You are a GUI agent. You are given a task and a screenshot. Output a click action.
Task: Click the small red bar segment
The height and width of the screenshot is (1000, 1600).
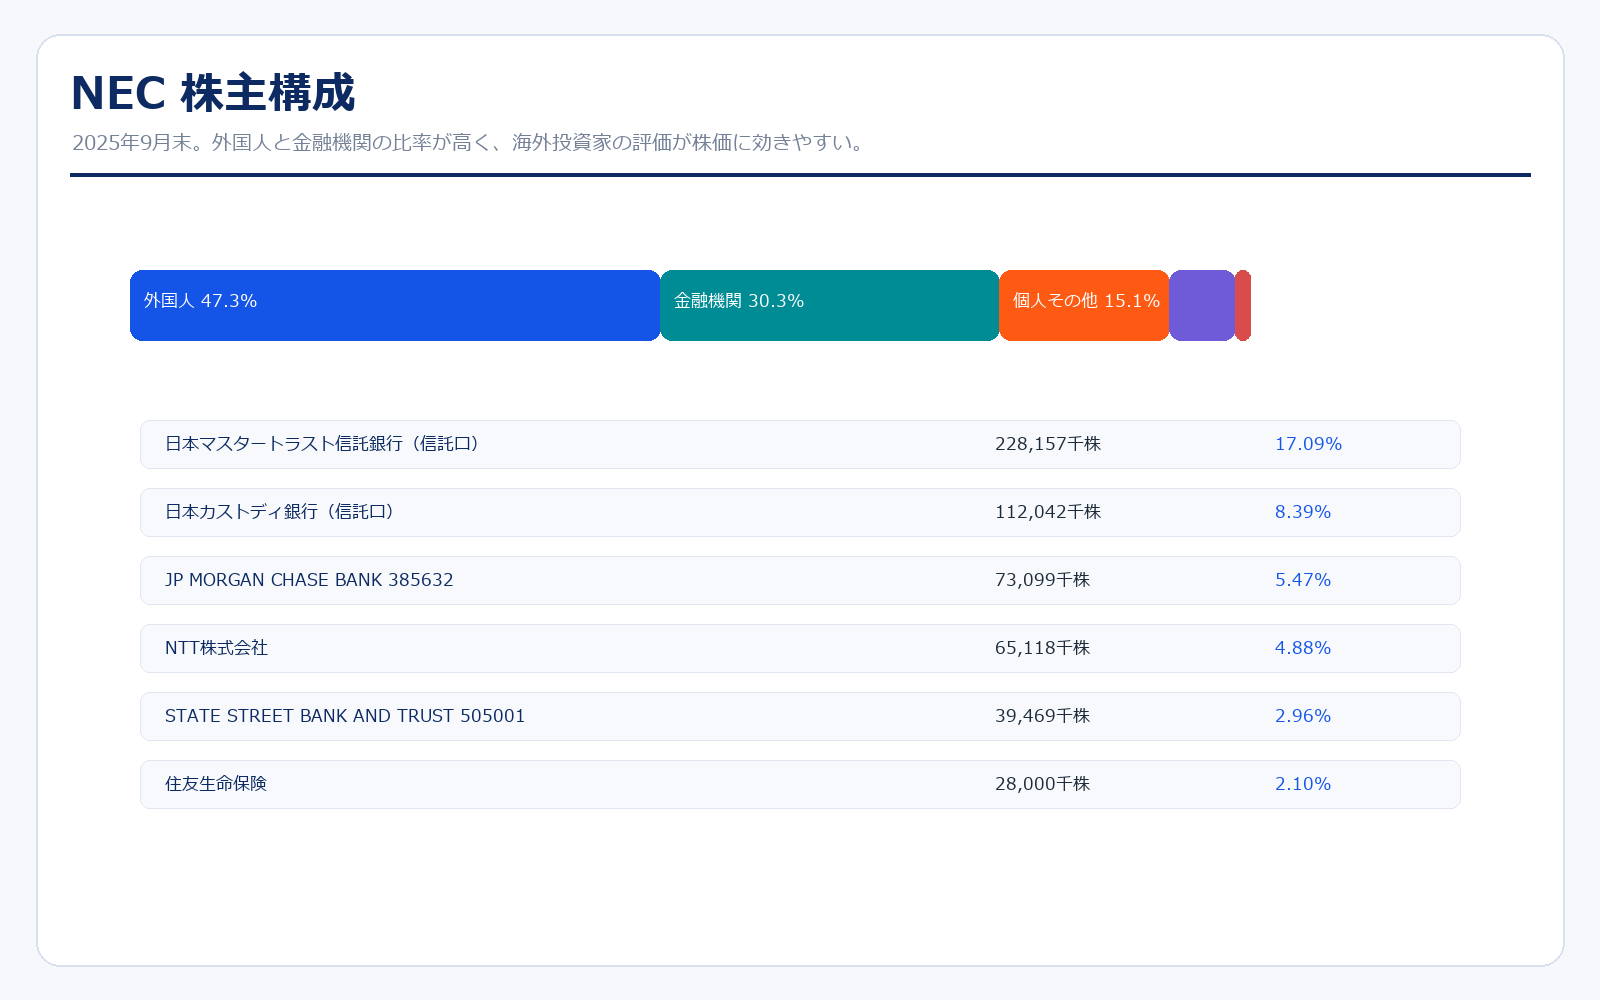pyautogui.click(x=1243, y=305)
